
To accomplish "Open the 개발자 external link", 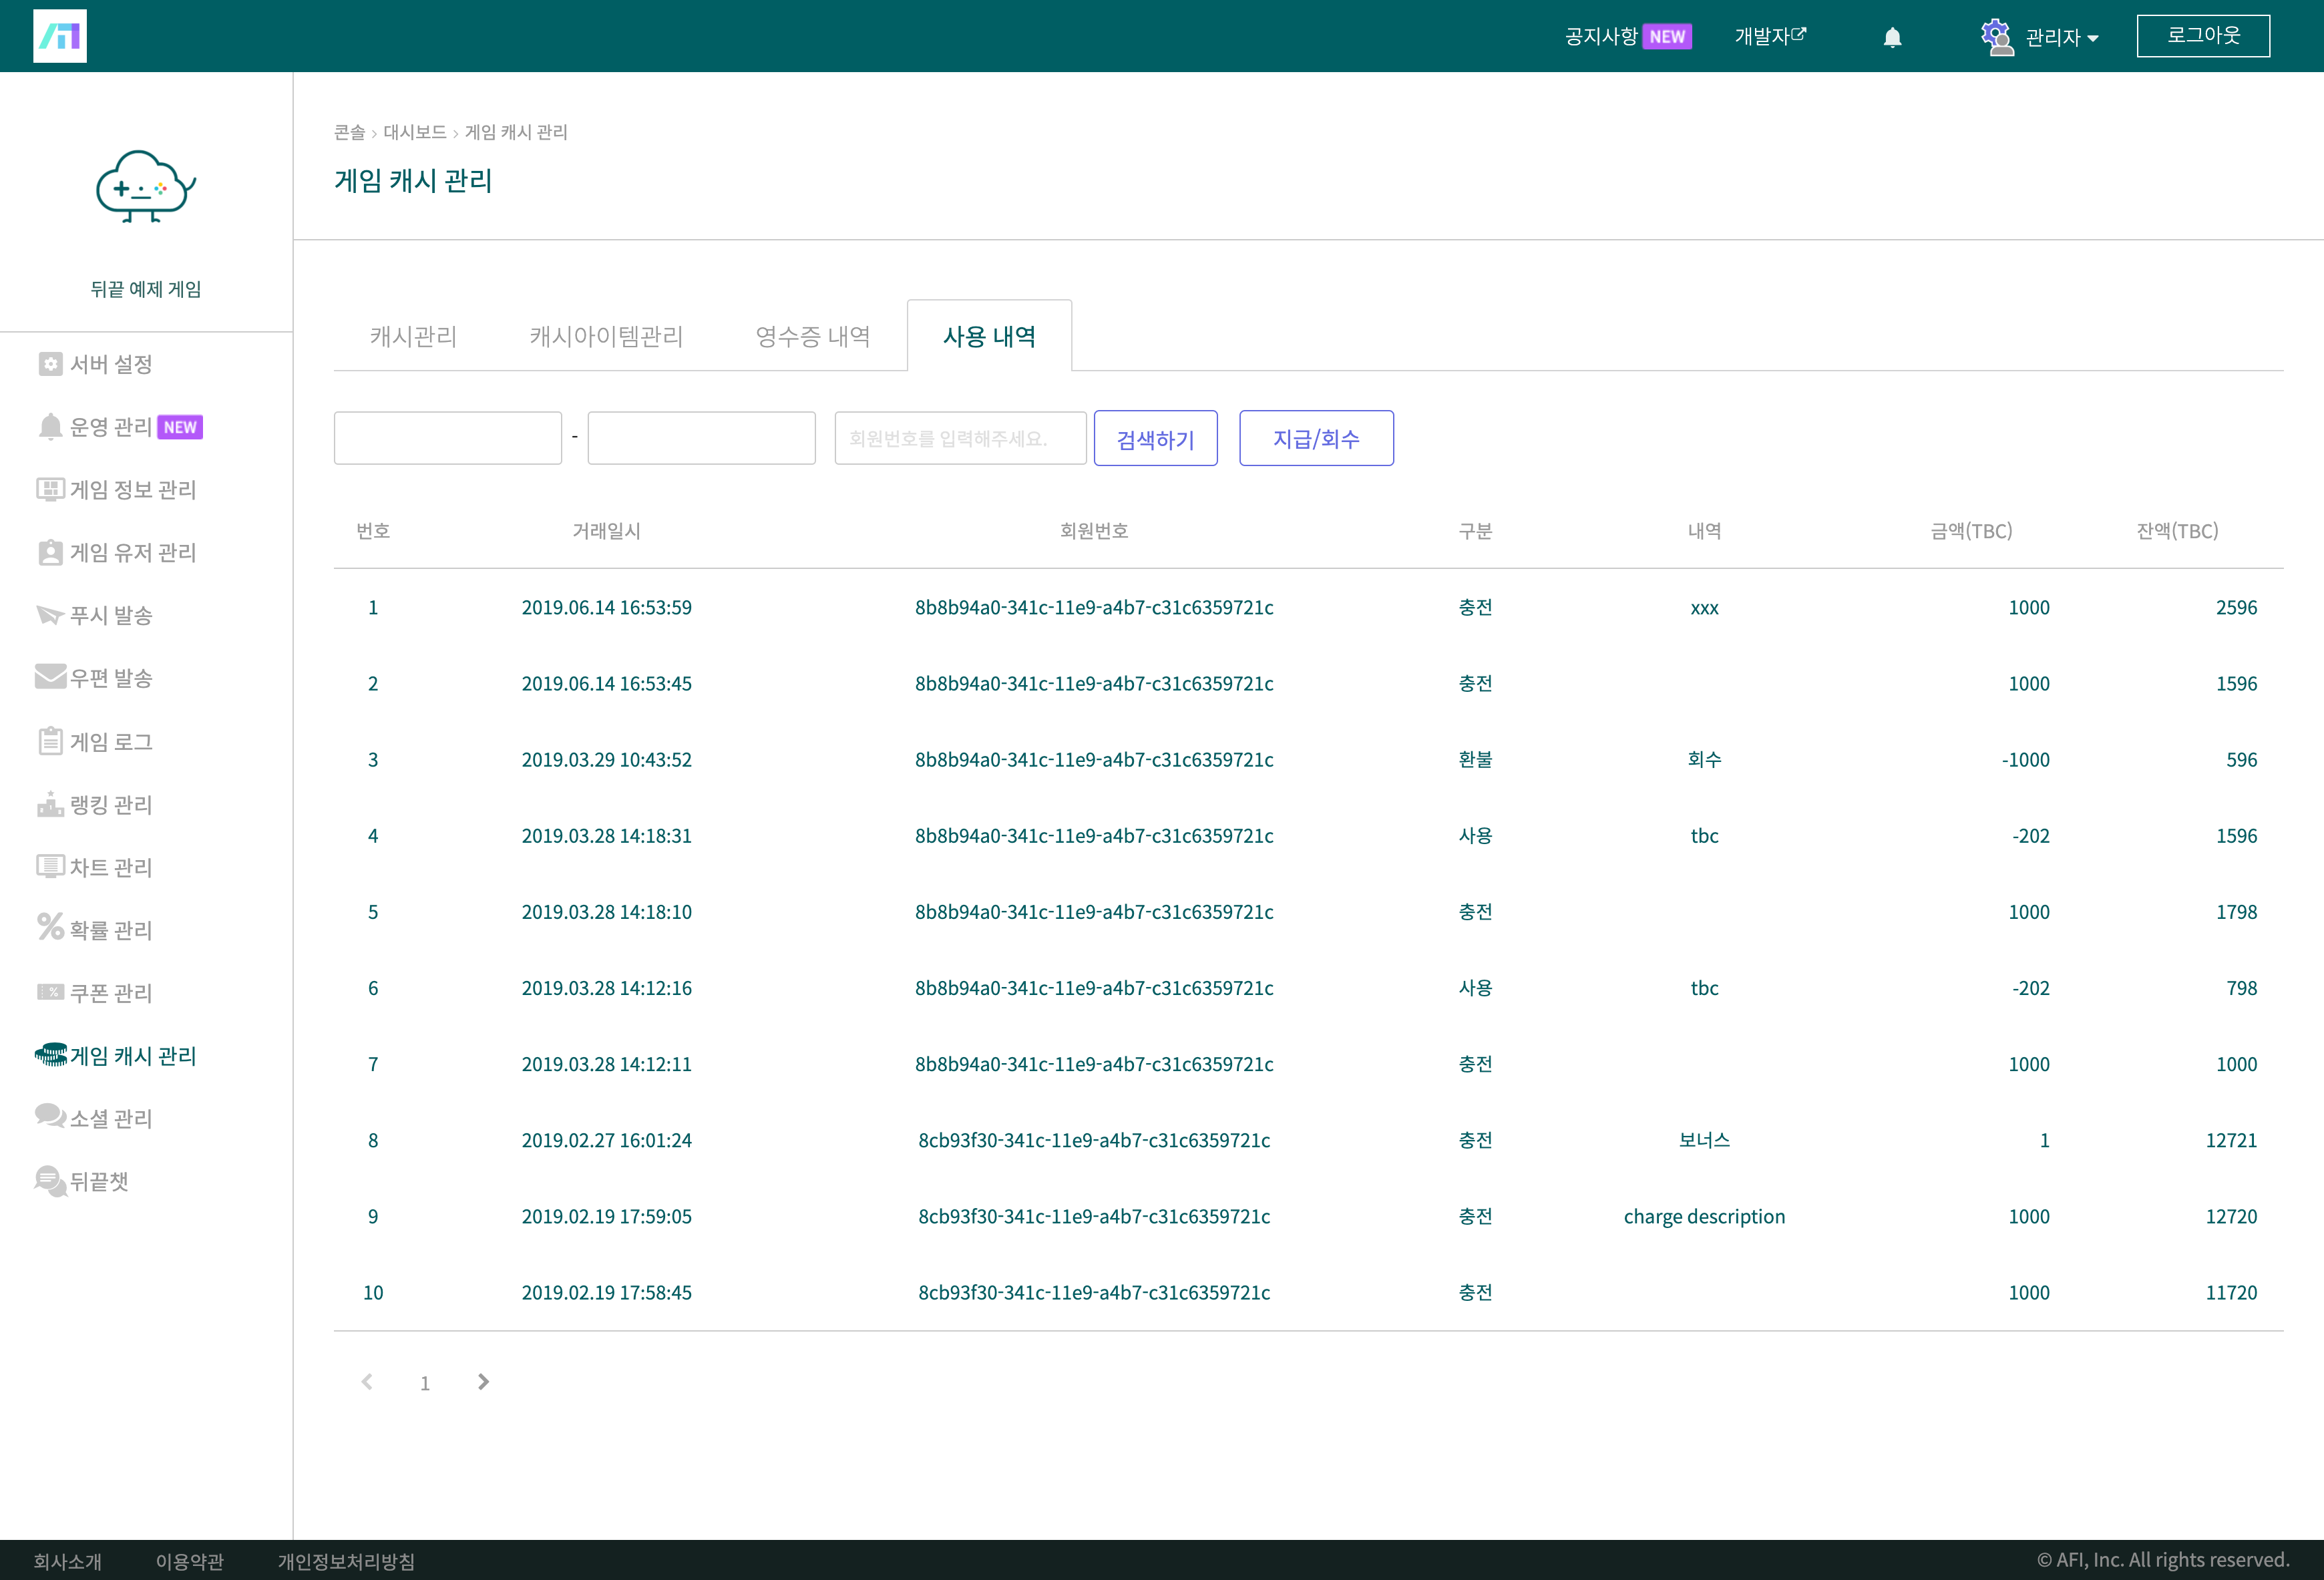I will click(1770, 36).
